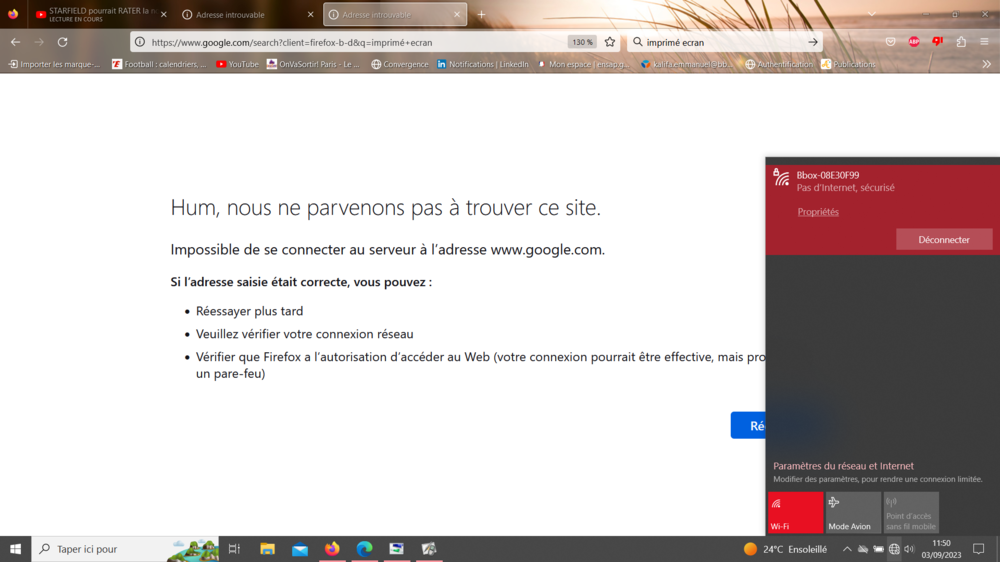The width and height of the screenshot is (1000, 562).
Task: Click the Déconnecter button
Action: point(944,240)
